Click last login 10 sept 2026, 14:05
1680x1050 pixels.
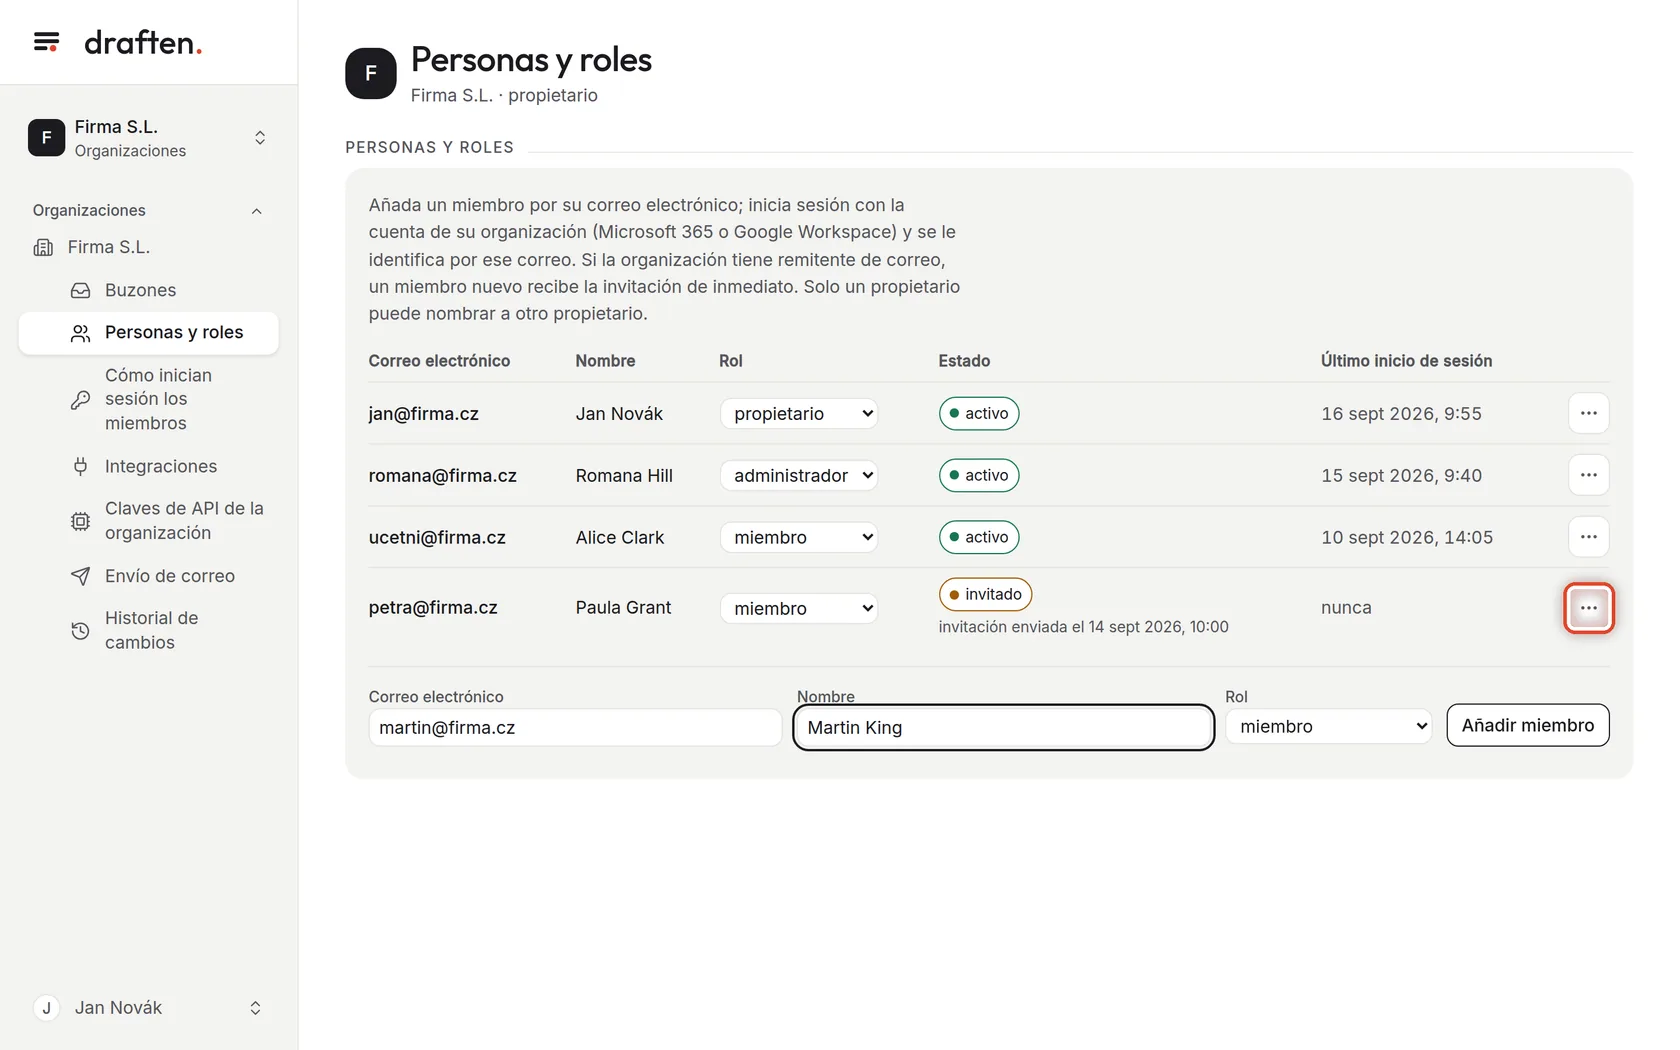tap(1407, 537)
